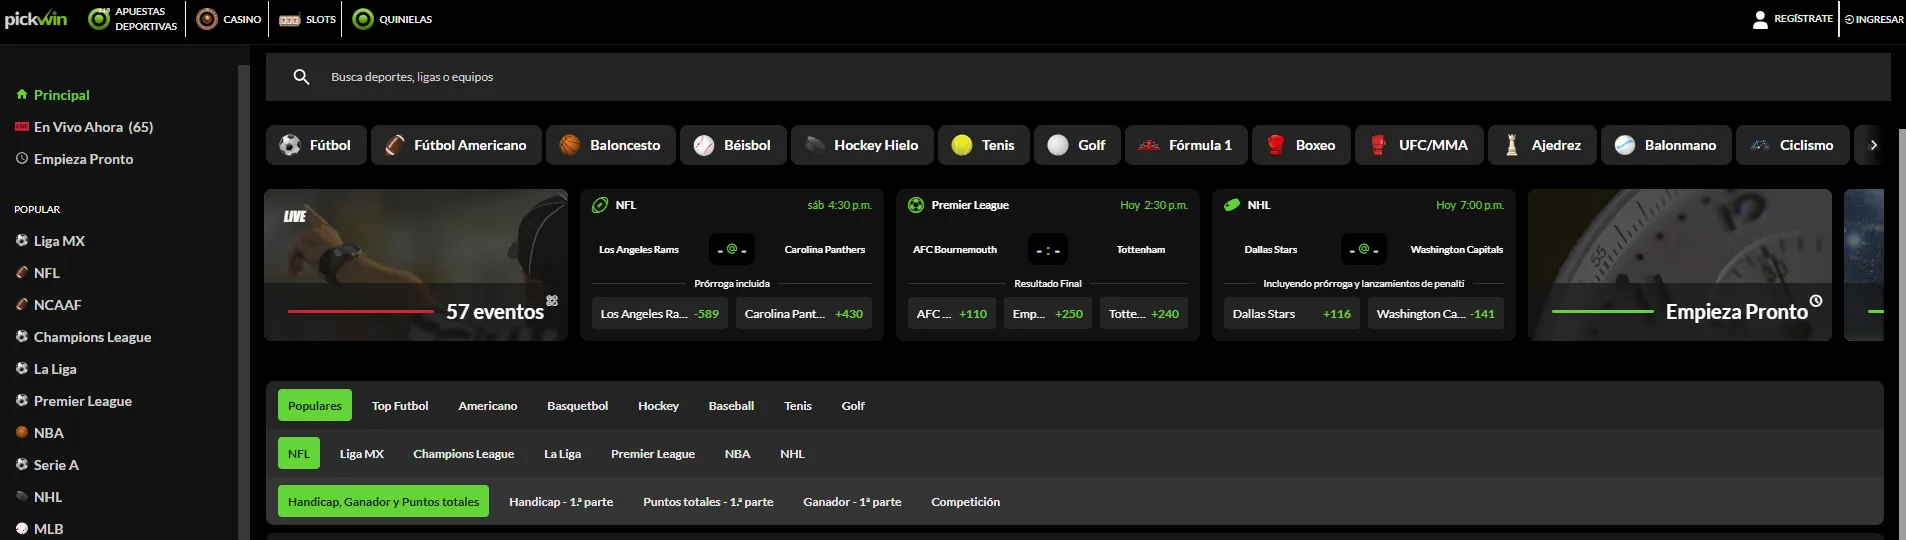Bet Tottenham +240 odds

coord(1144,314)
